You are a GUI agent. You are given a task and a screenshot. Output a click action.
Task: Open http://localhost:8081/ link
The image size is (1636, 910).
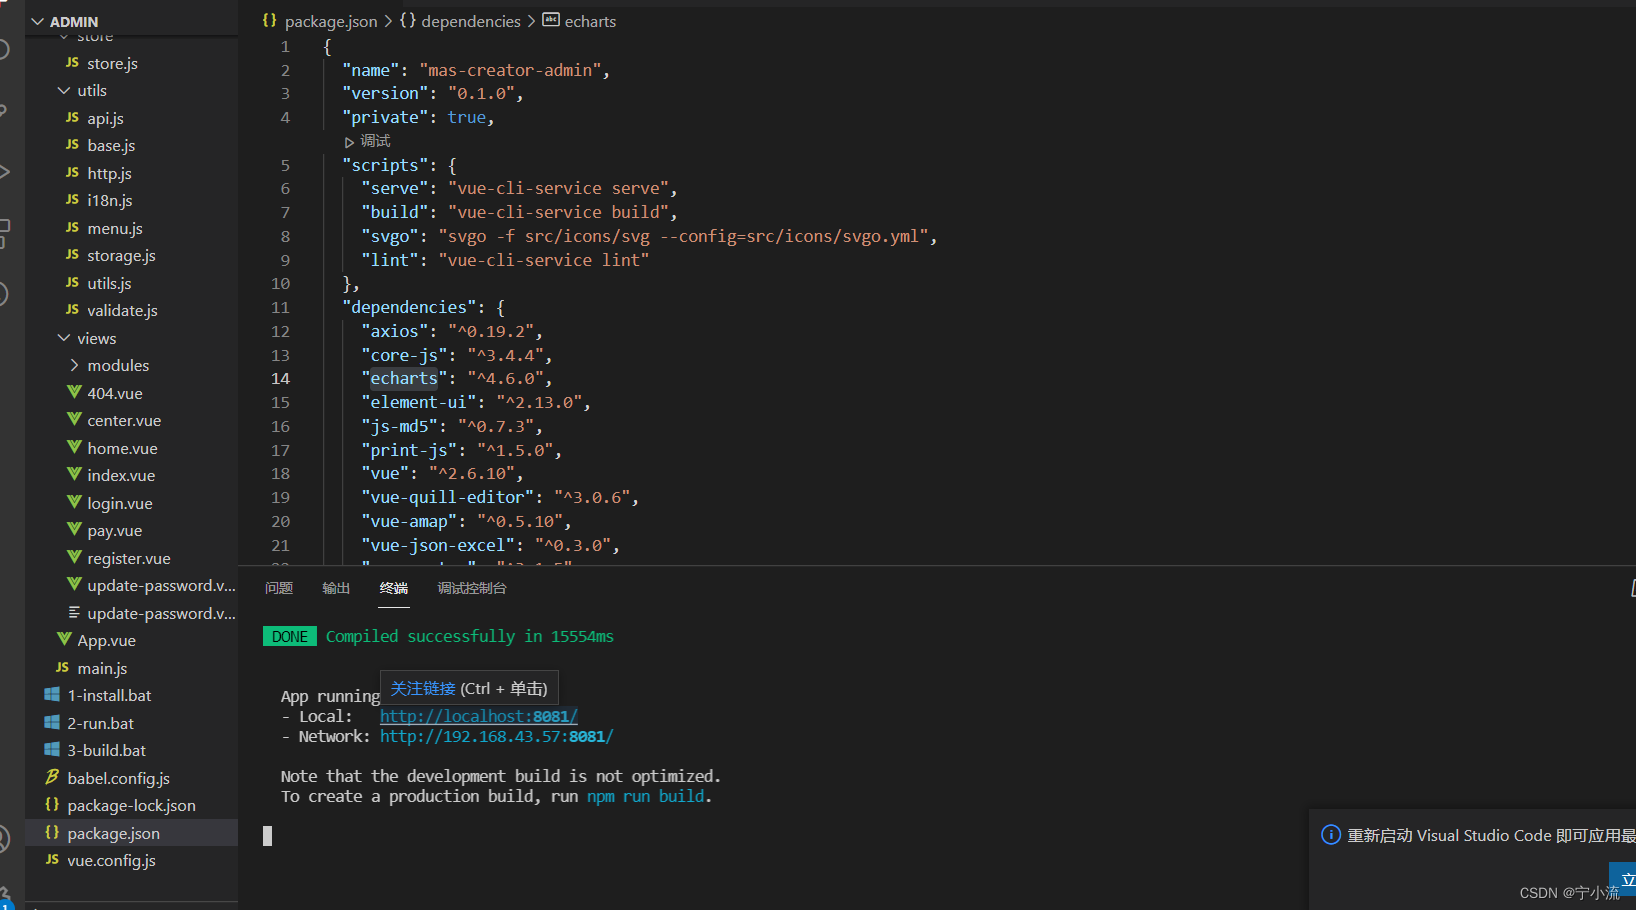[x=479, y=716]
